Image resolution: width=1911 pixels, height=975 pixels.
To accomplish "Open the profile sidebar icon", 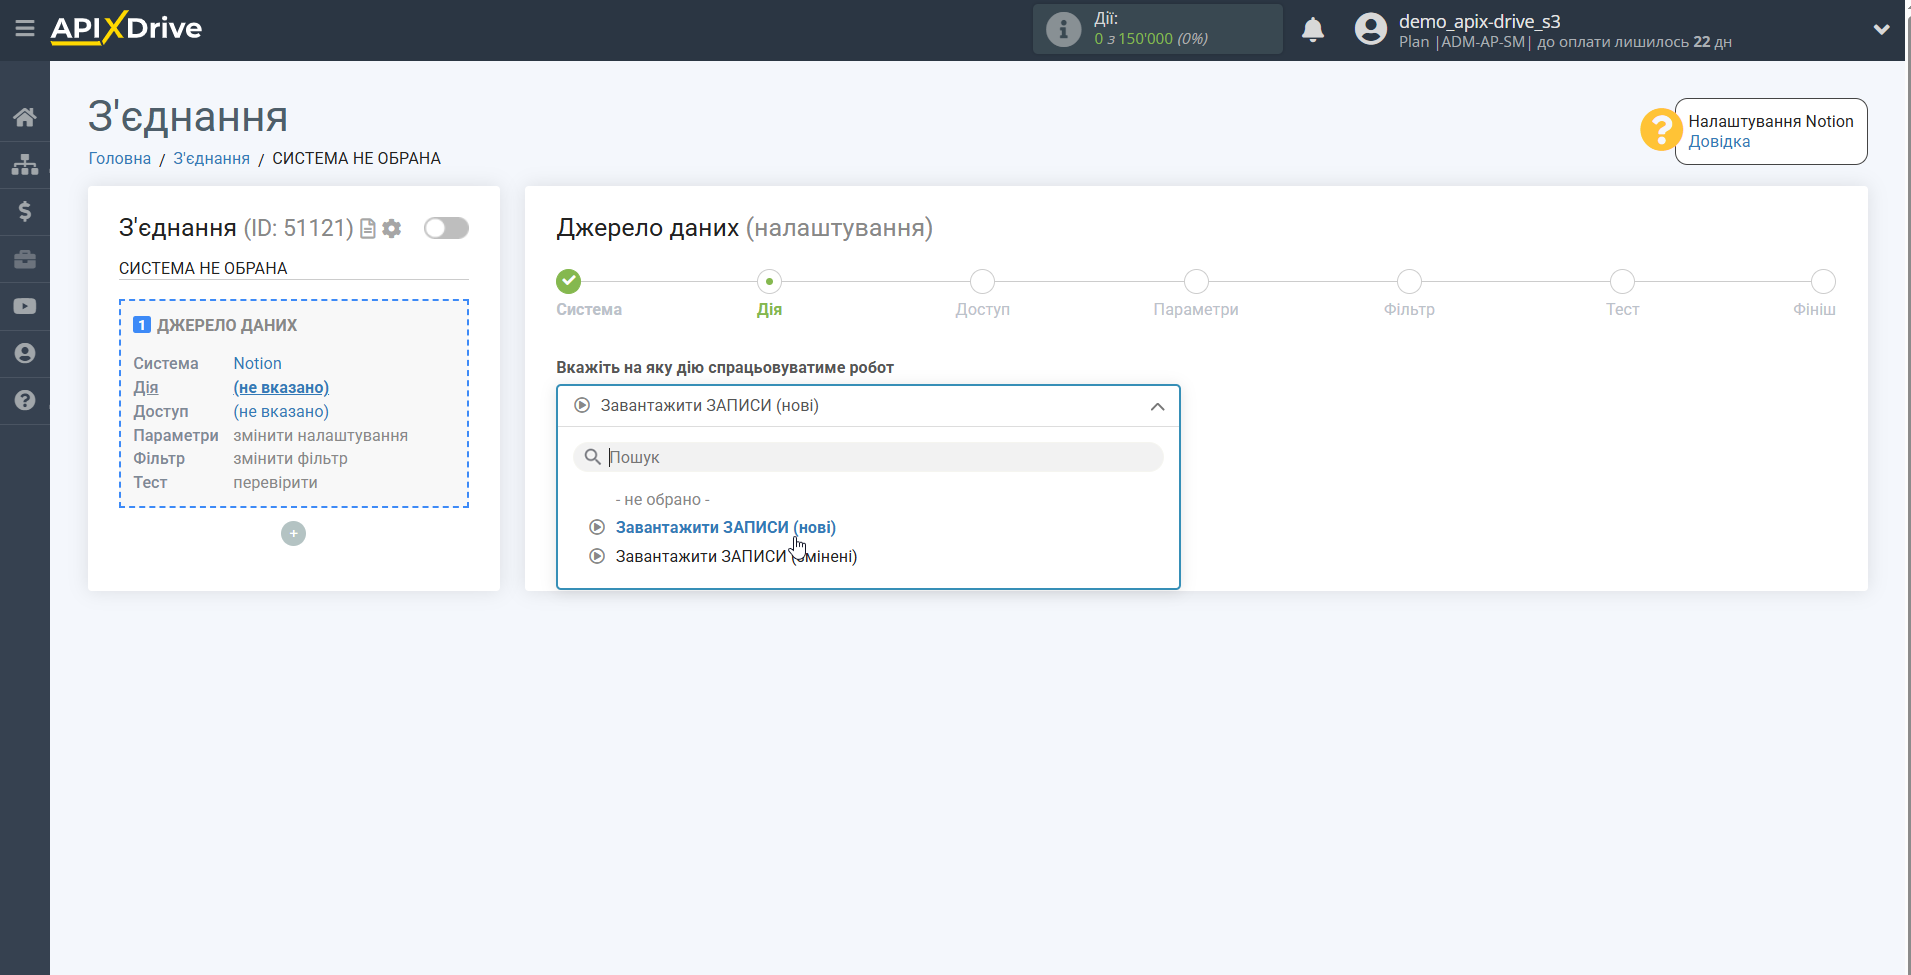I will 25,353.
